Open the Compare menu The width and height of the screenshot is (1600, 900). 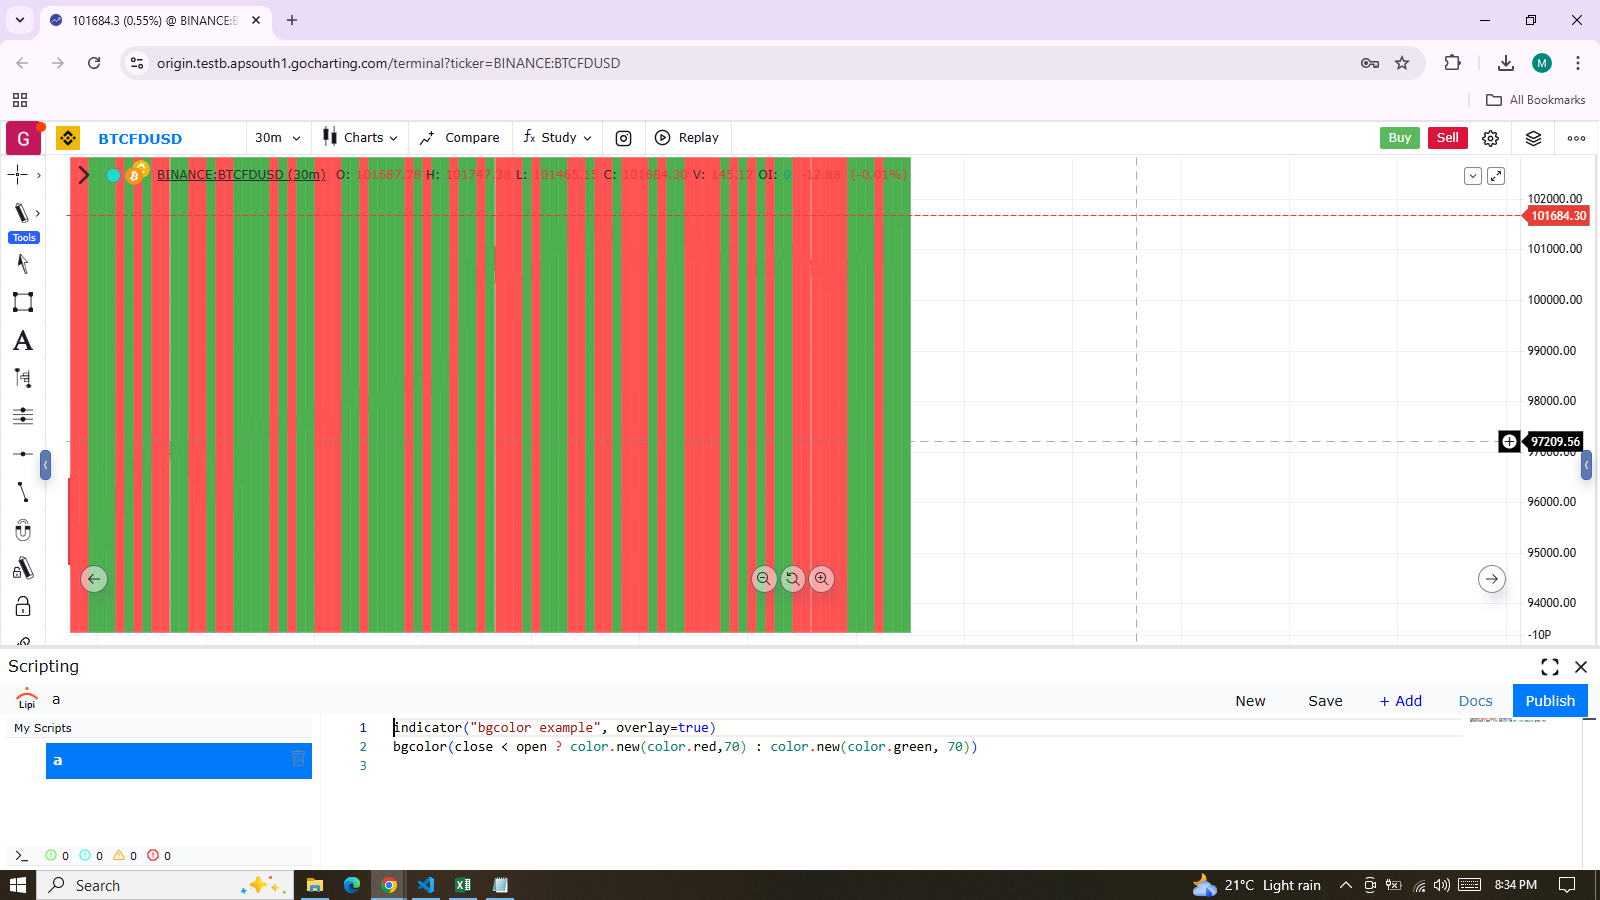click(x=460, y=138)
